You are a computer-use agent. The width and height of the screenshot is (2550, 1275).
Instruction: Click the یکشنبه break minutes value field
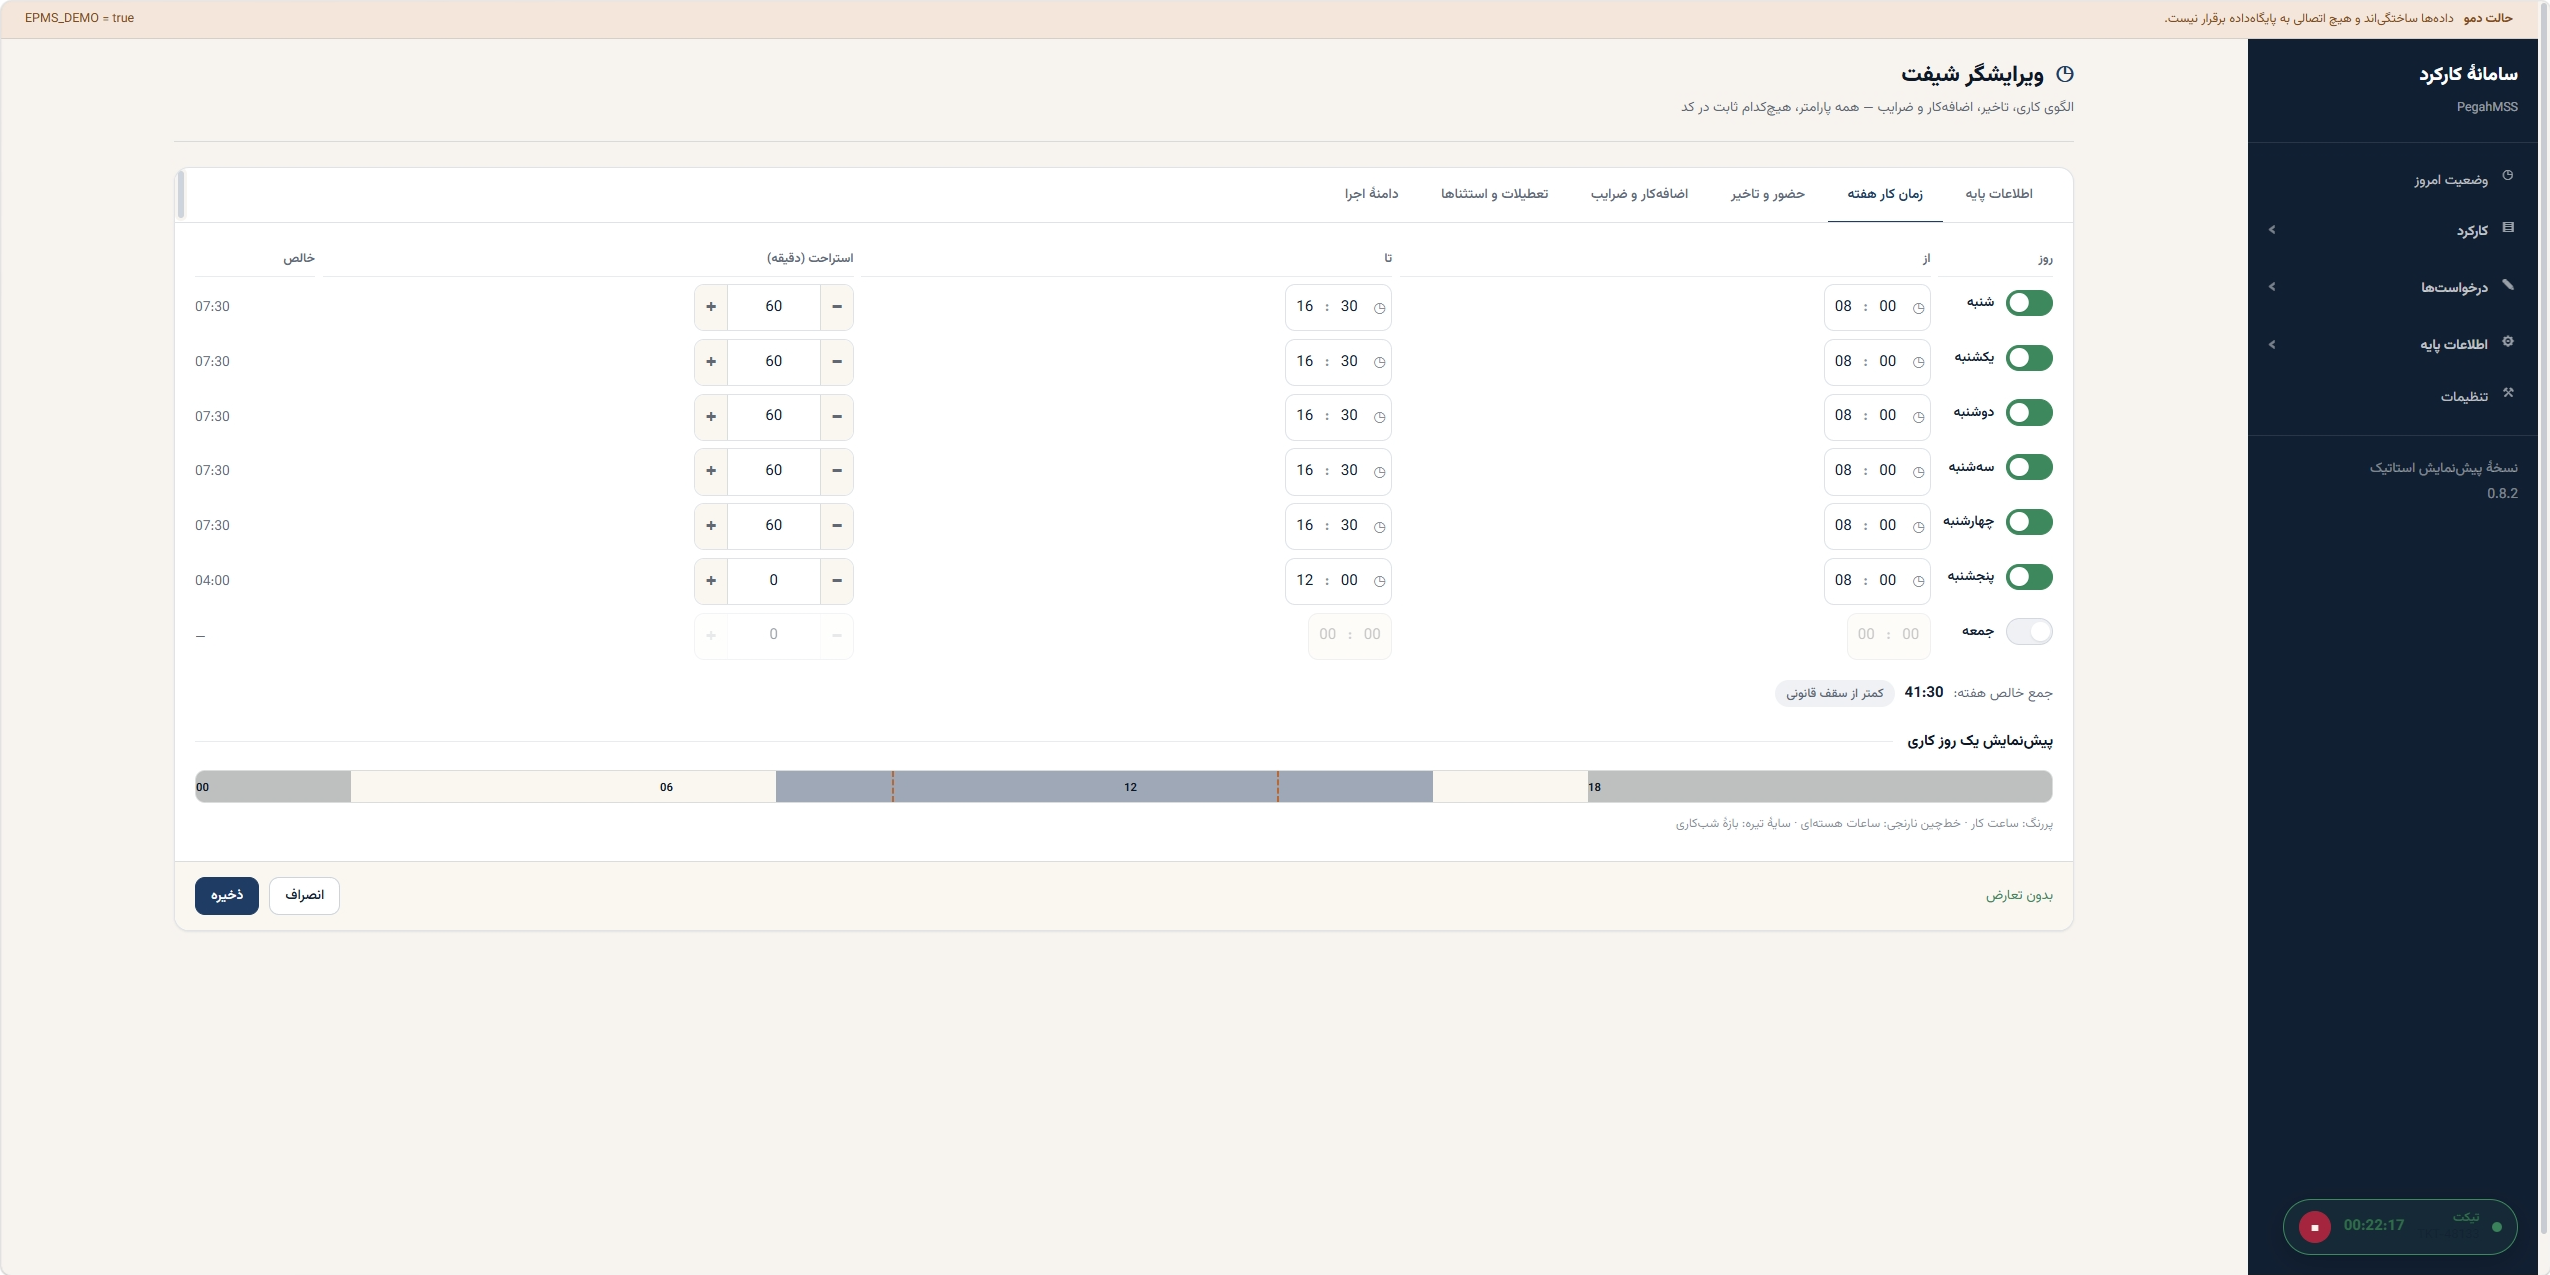click(x=774, y=362)
